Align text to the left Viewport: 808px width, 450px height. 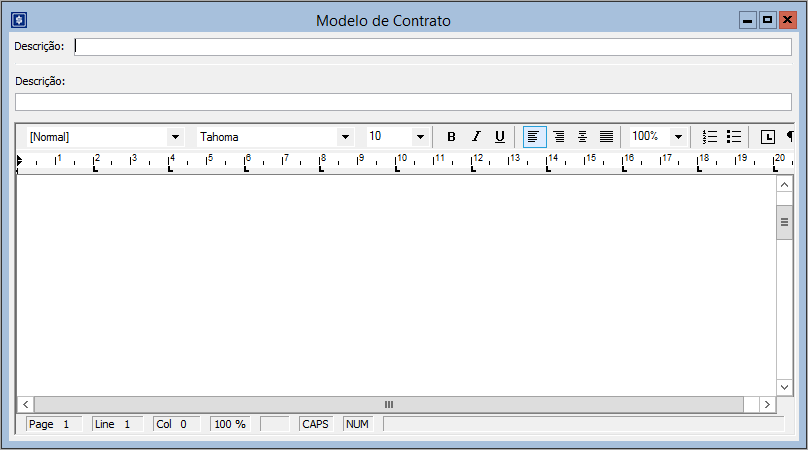click(x=535, y=137)
